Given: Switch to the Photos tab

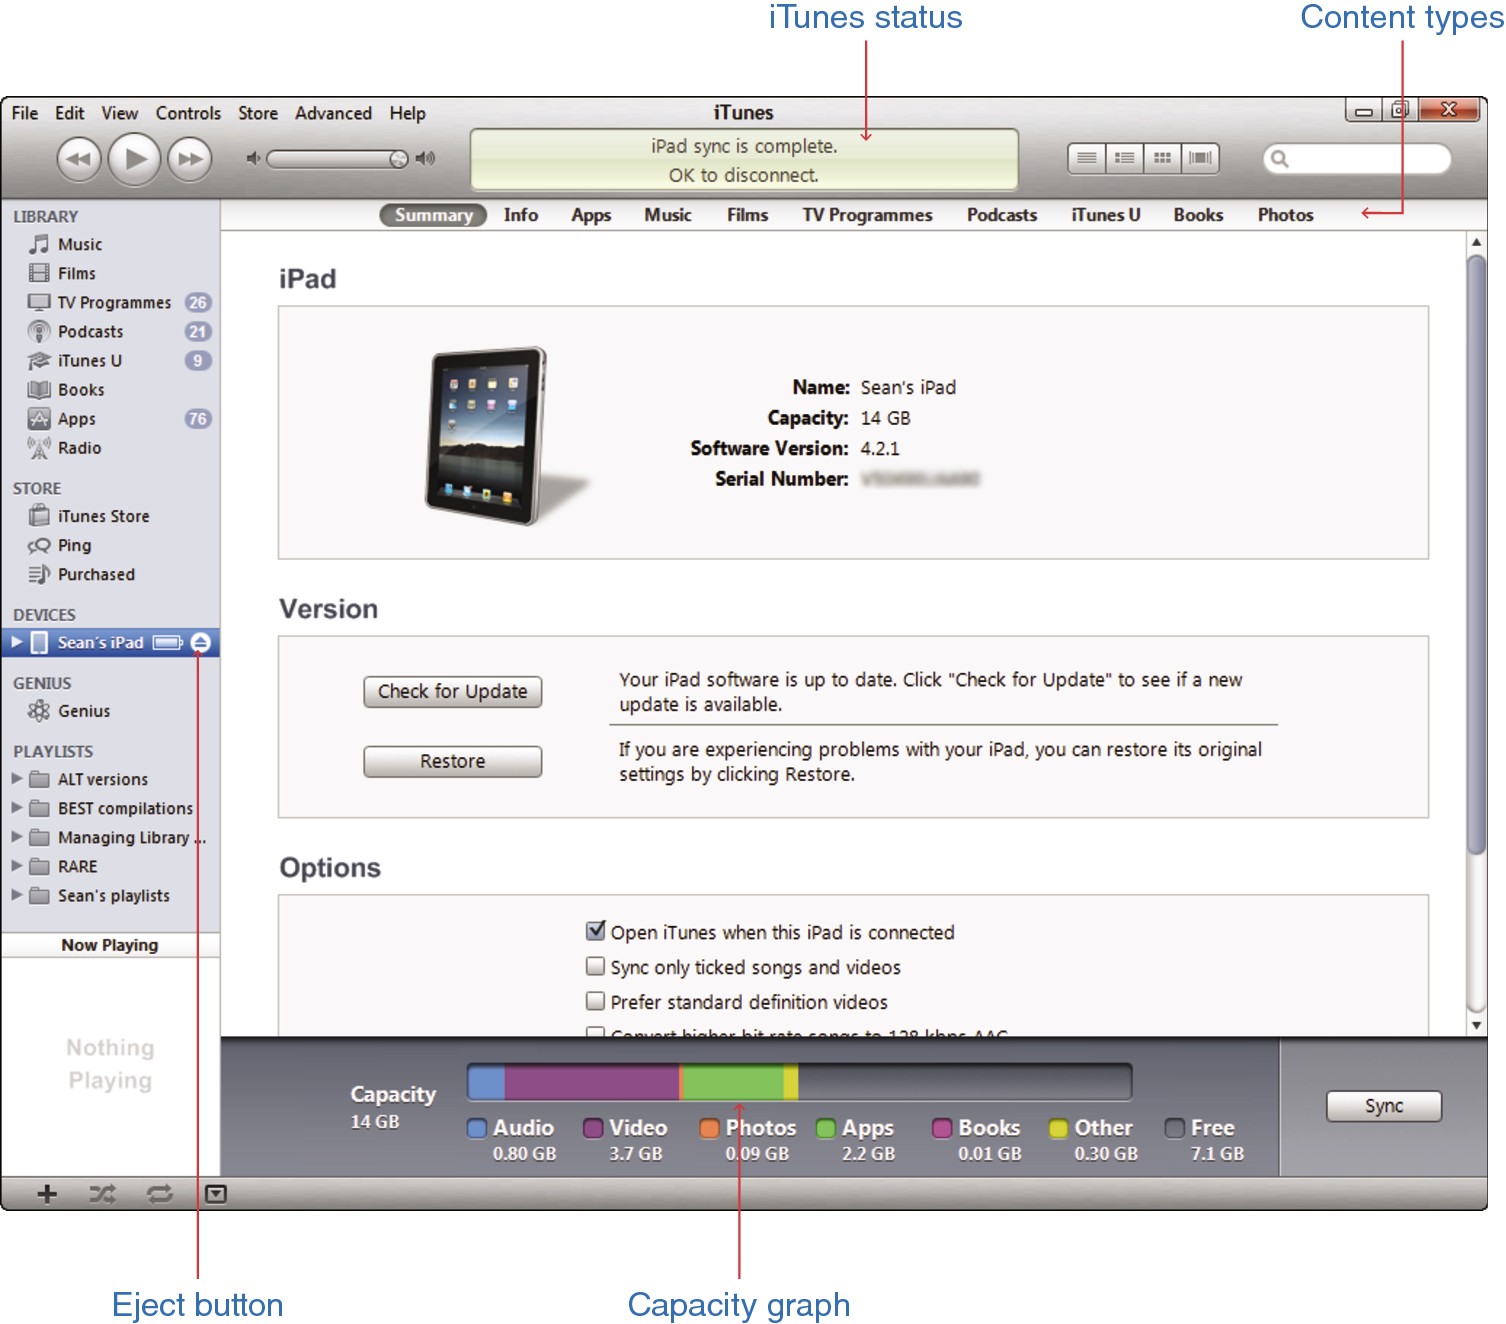Looking at the screenshot, I should tap(1285, 215).
